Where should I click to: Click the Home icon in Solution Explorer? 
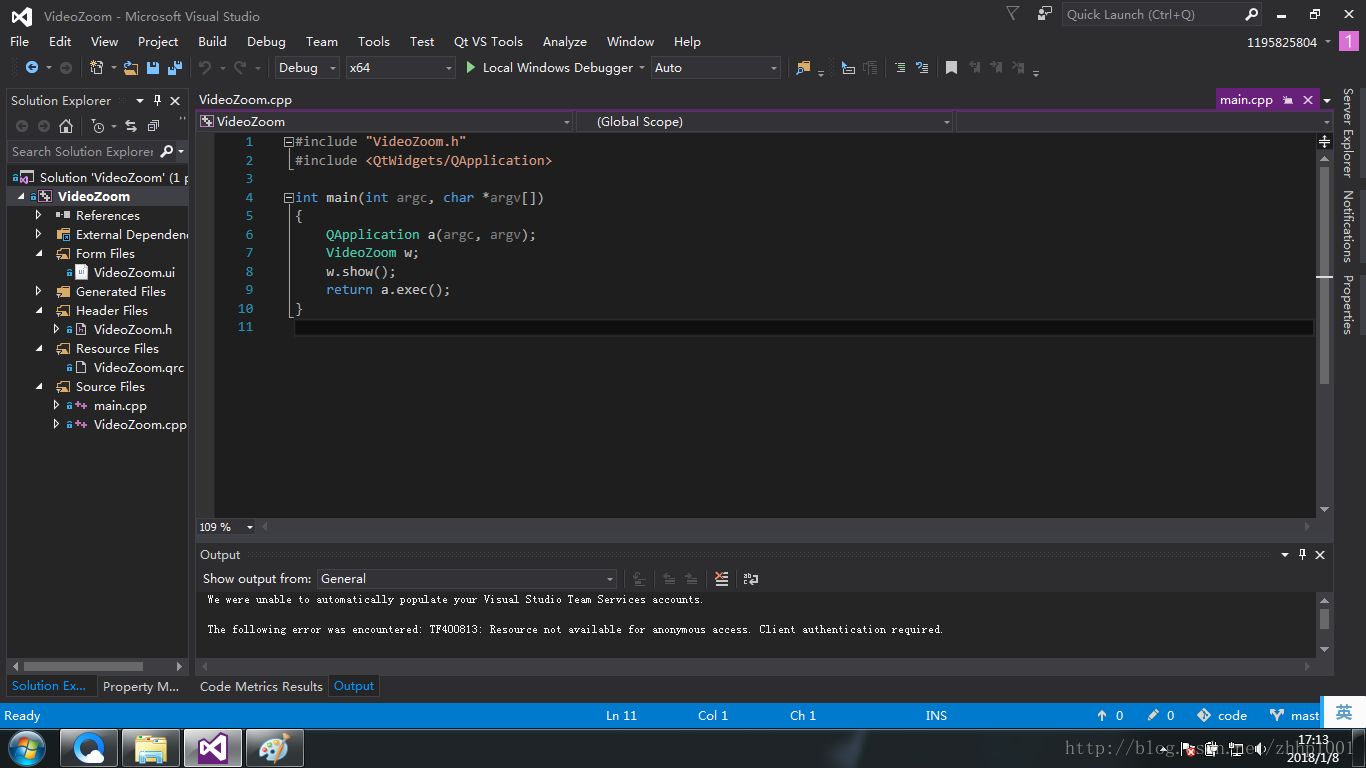[x=66, y=126]
